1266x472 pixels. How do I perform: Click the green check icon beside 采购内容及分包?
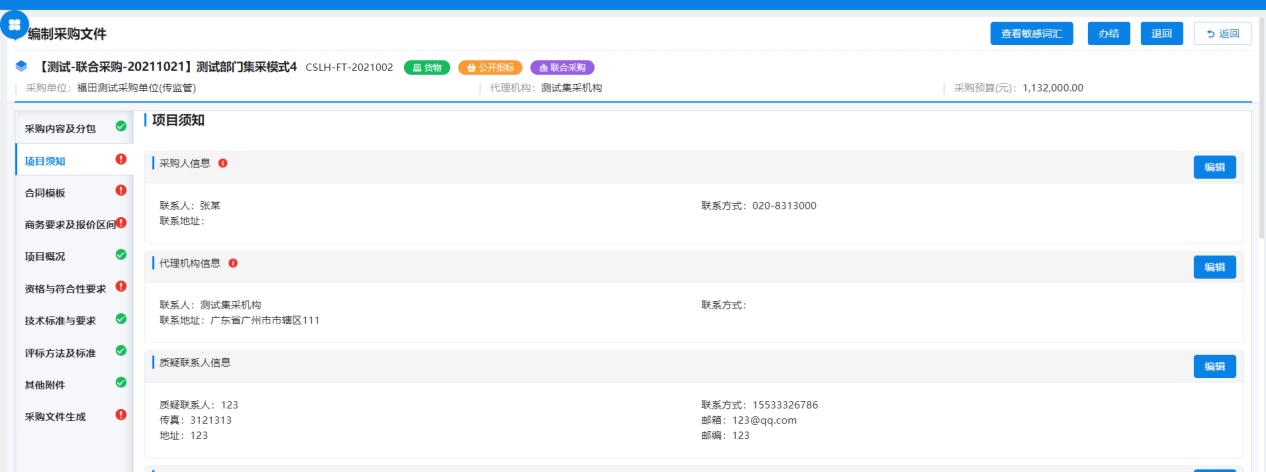[x=121, y=127]
